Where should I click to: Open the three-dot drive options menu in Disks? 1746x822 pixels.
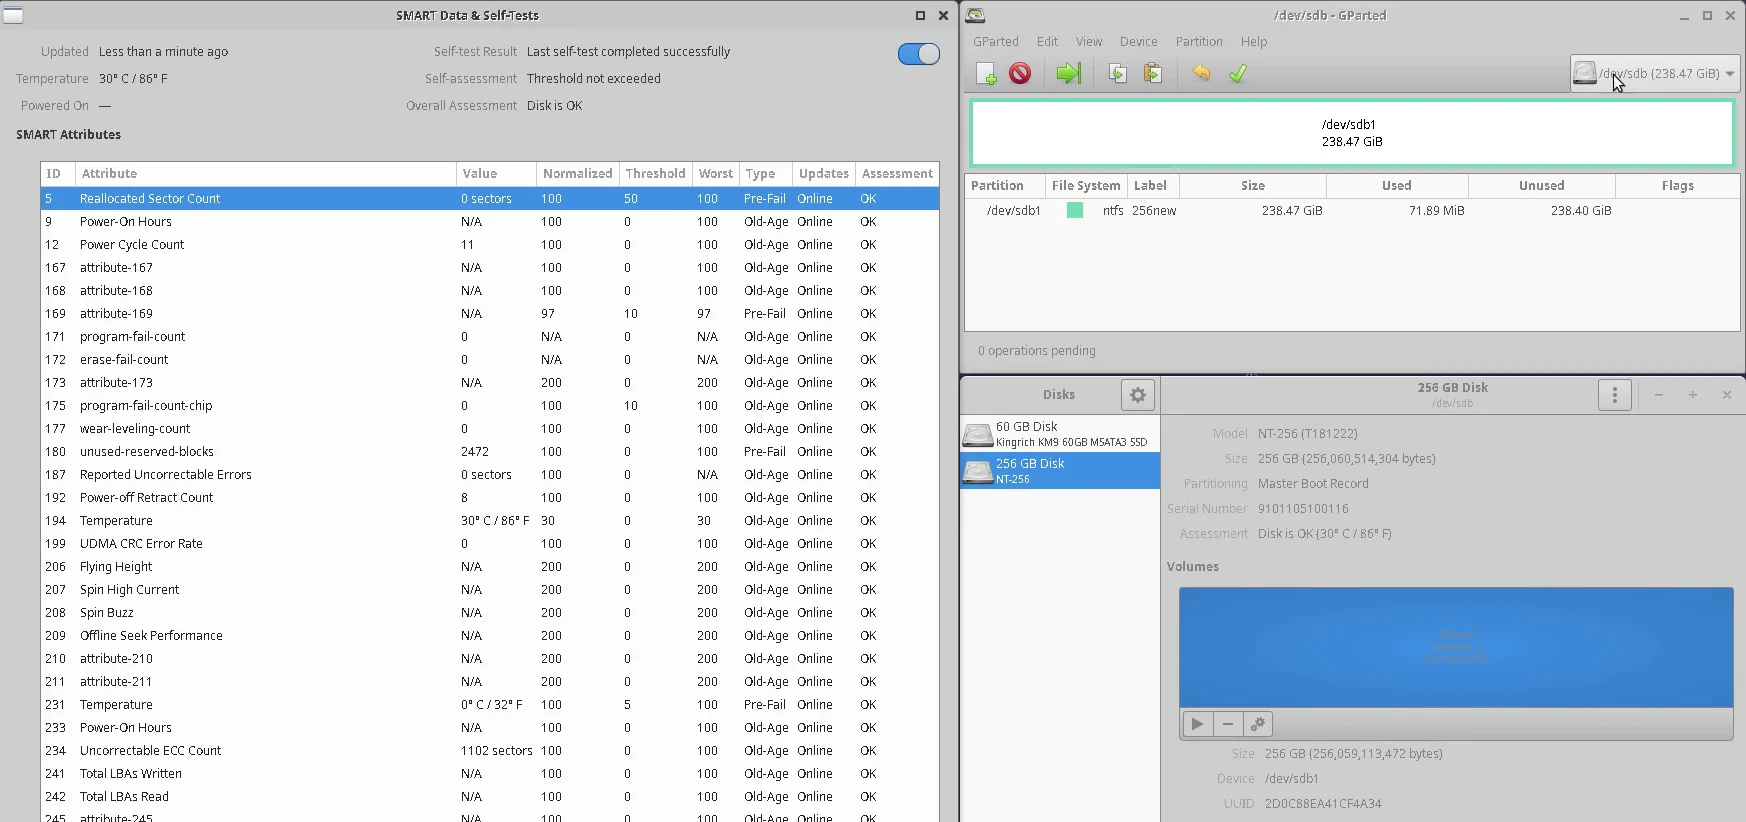[1615, 395]
